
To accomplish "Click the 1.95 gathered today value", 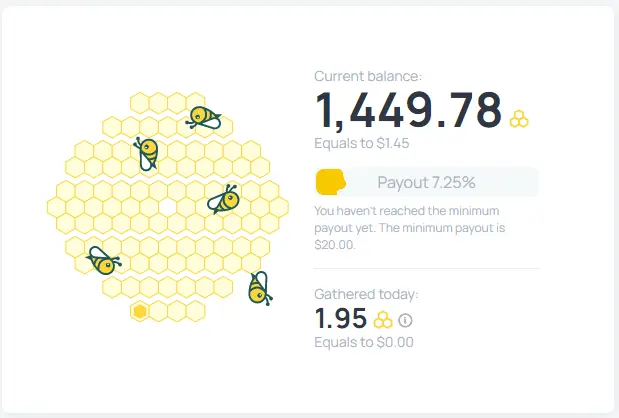I will pos(341,319).
